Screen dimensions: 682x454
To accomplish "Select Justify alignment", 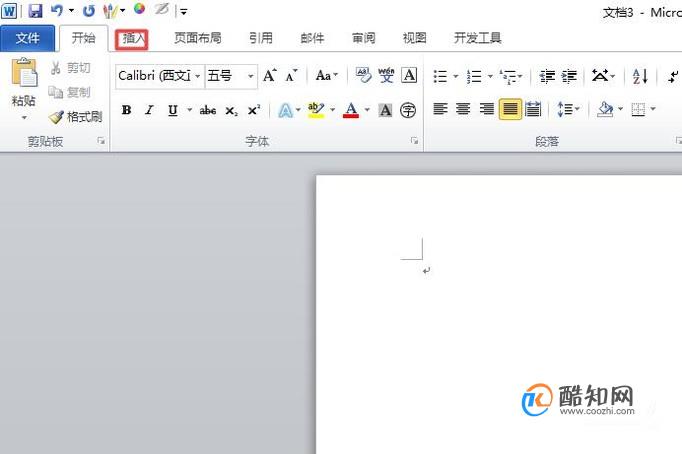I will point(510,109).
